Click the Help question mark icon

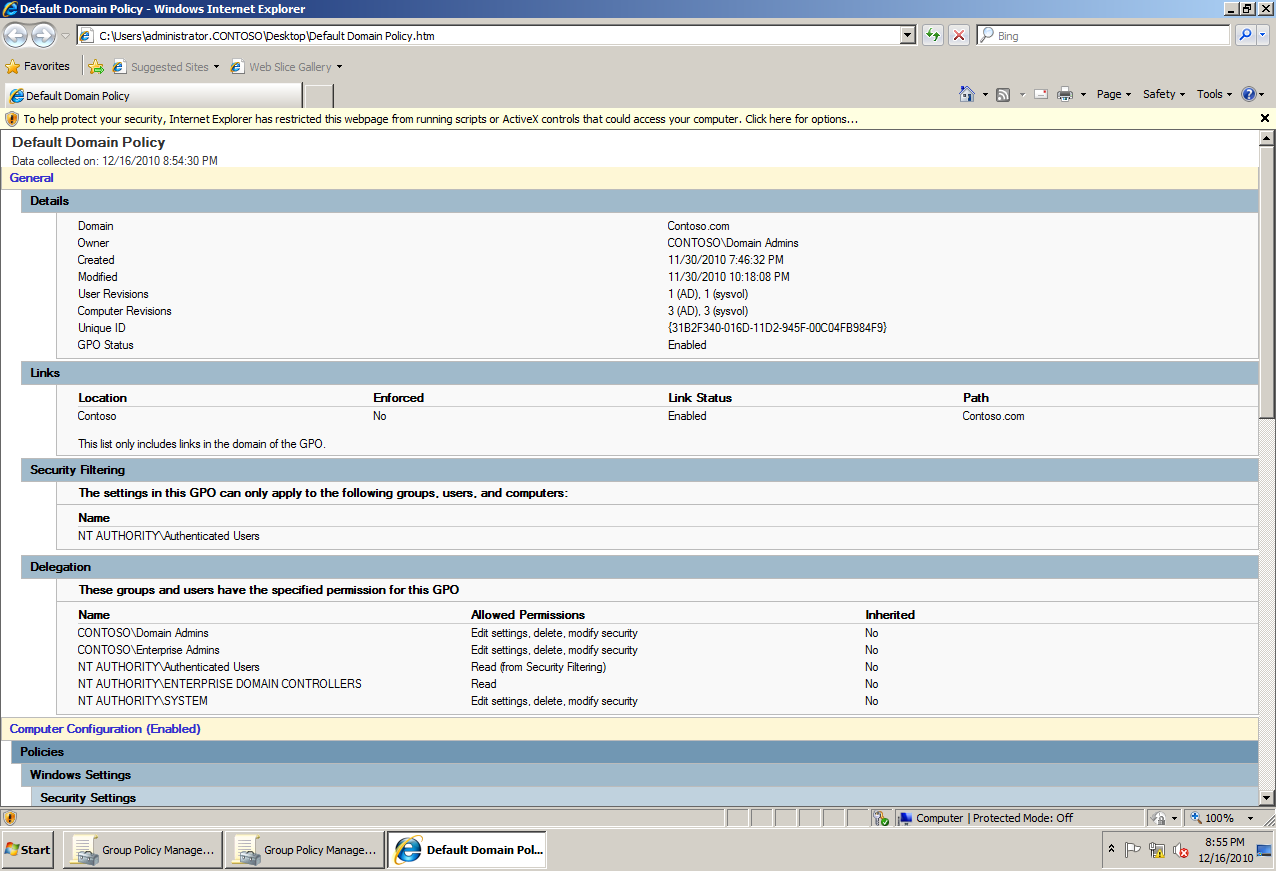pyautogui.click(x=1251, y=93)
